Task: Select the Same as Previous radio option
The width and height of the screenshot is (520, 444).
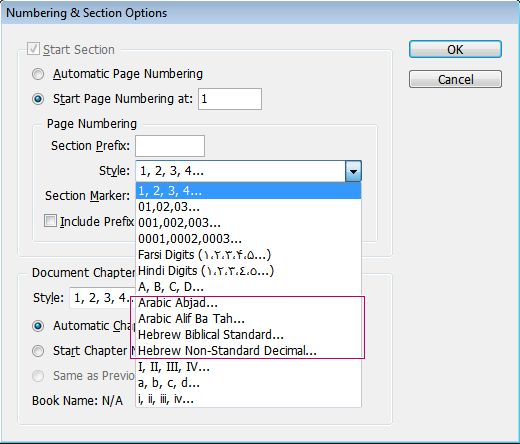Action: [x=38, y=376]
